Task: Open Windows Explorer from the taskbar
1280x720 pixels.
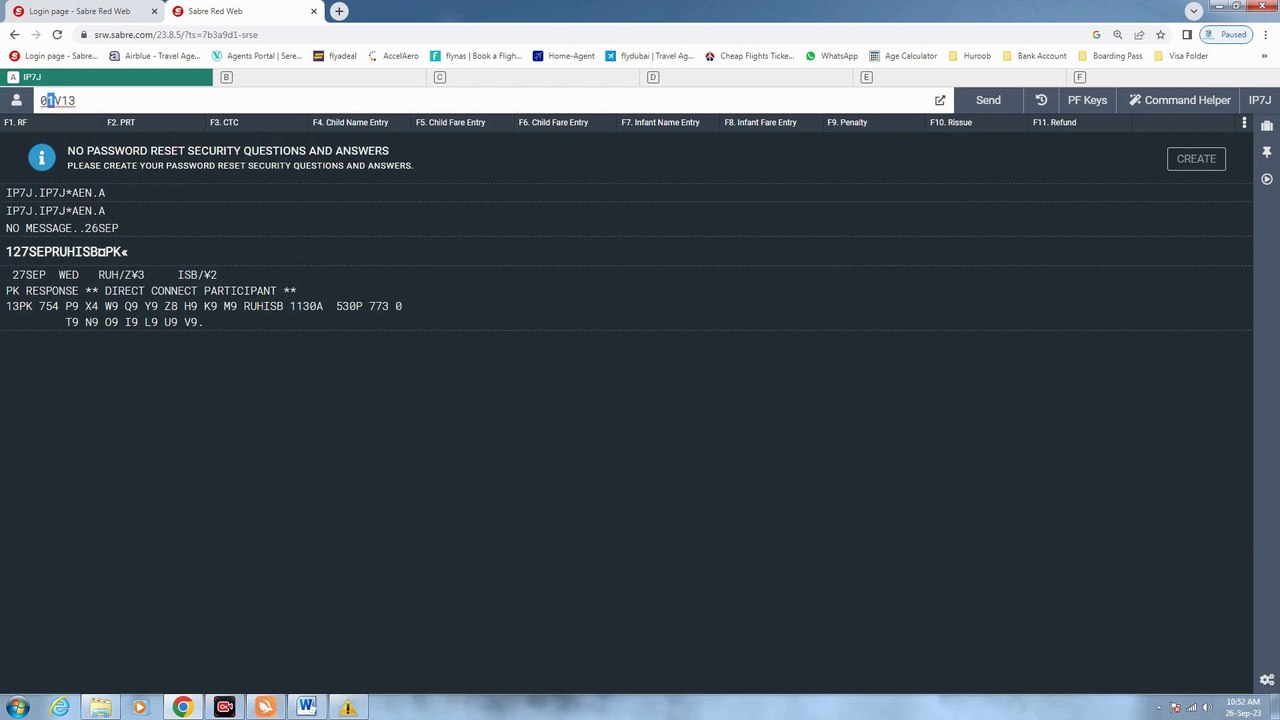Action: tap(100, 707)
